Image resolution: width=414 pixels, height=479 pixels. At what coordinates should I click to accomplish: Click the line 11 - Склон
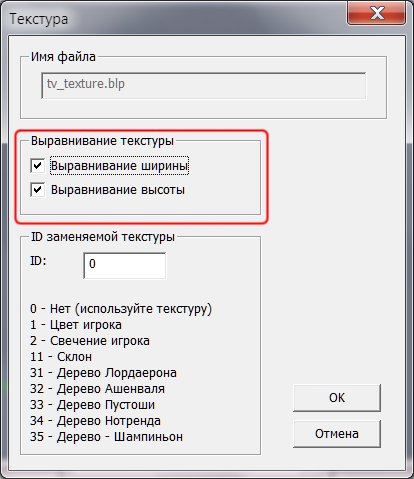point(61,357)
